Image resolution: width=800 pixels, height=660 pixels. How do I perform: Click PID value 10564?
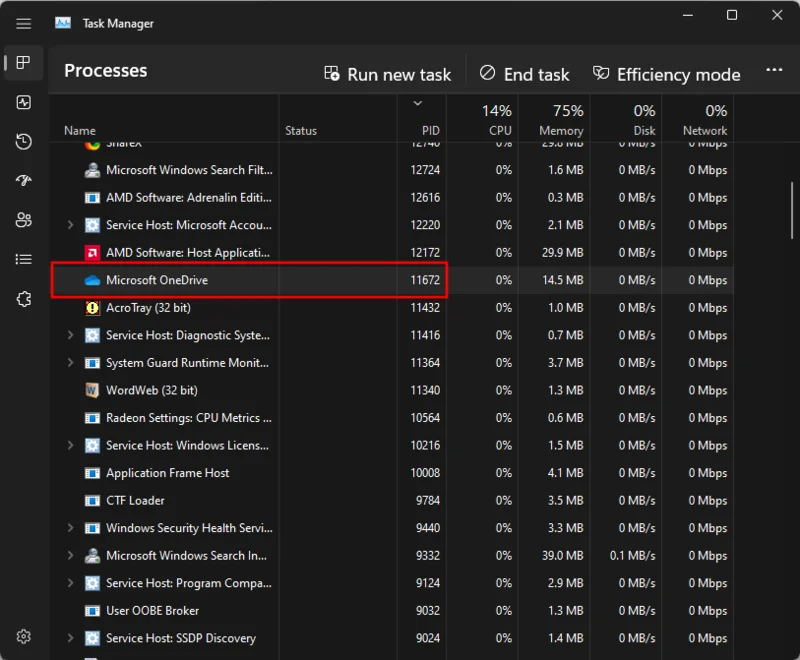[425, 418]
